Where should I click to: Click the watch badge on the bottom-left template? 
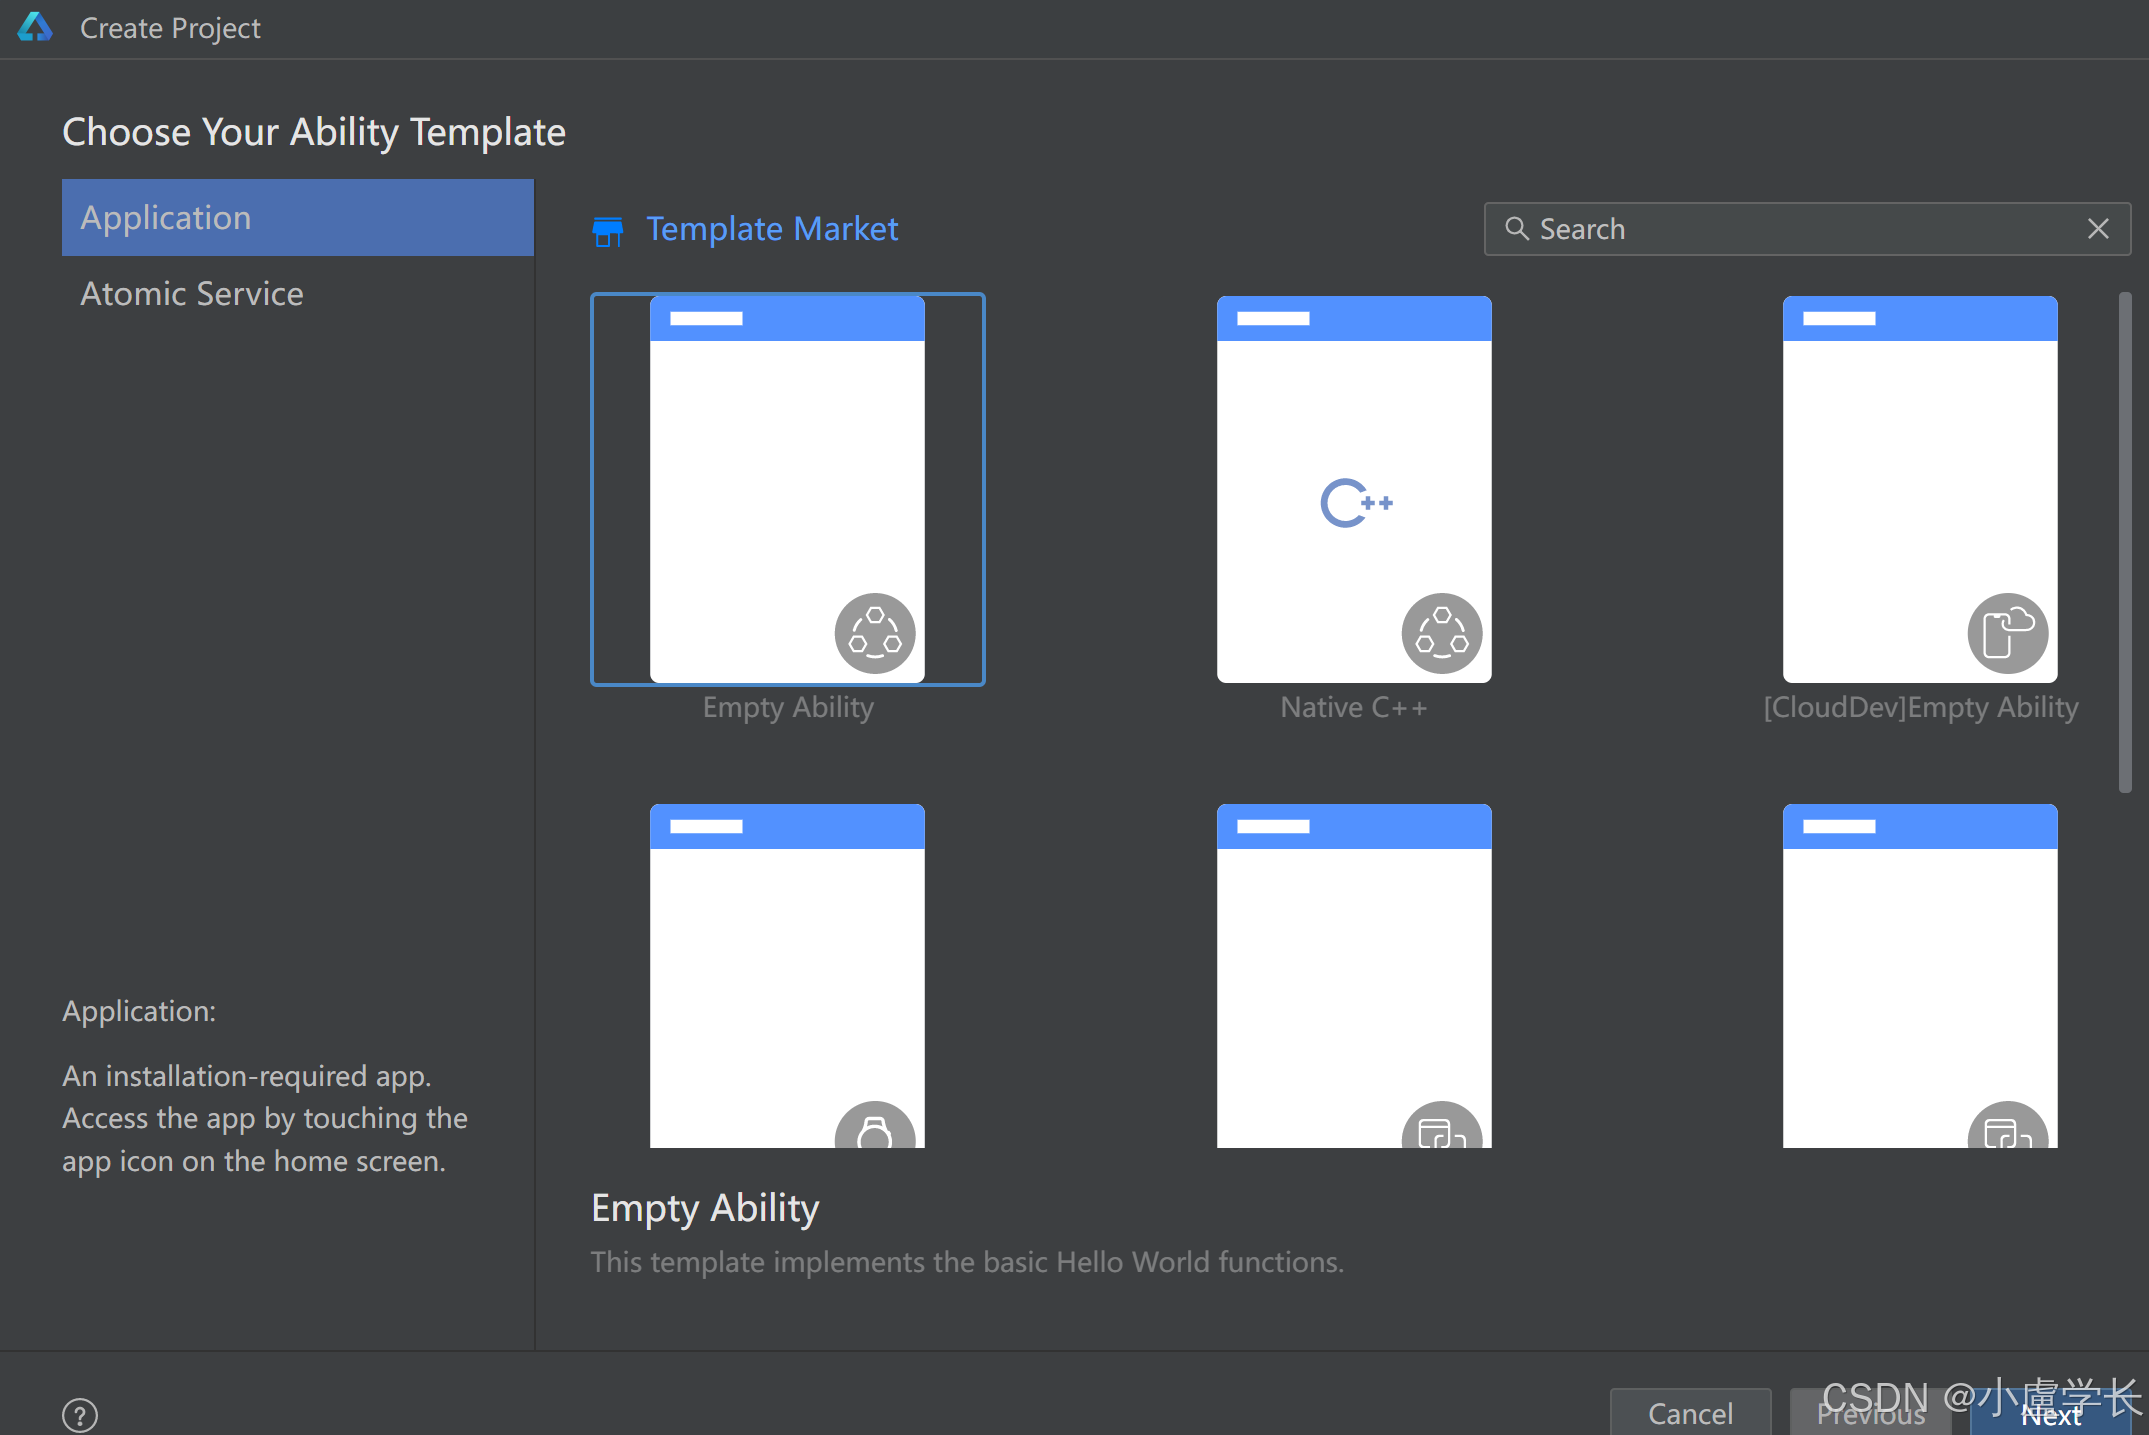click(874, 1130)
